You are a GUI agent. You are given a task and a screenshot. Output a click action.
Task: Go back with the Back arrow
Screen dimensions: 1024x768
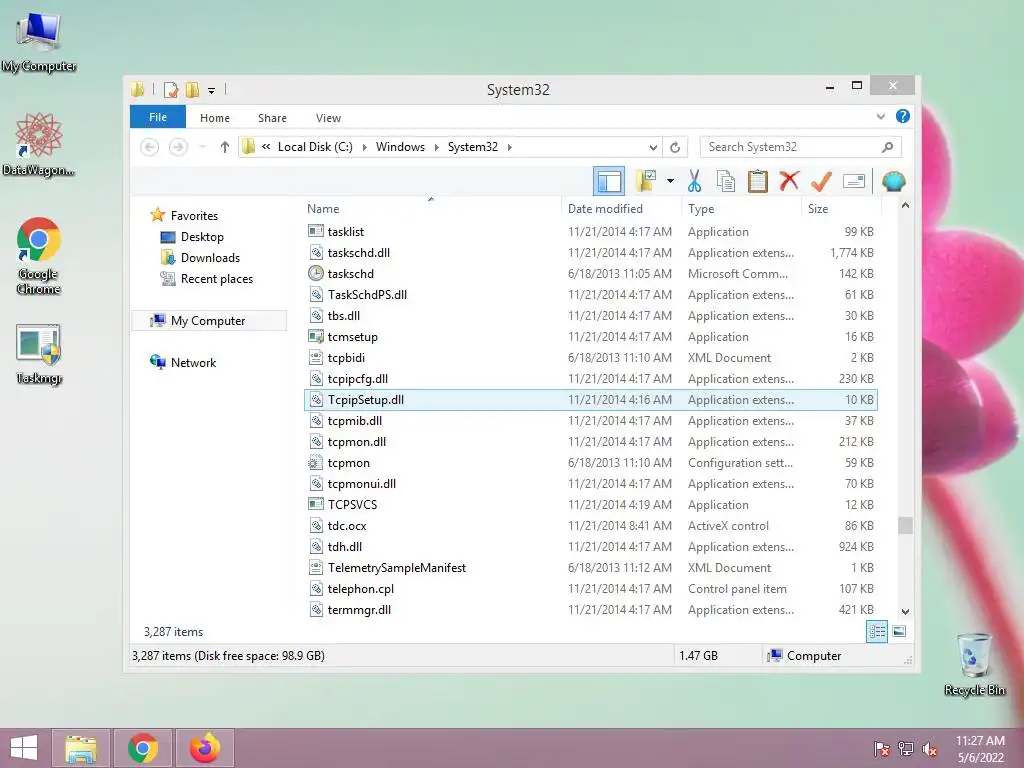(x=150, y=147)
